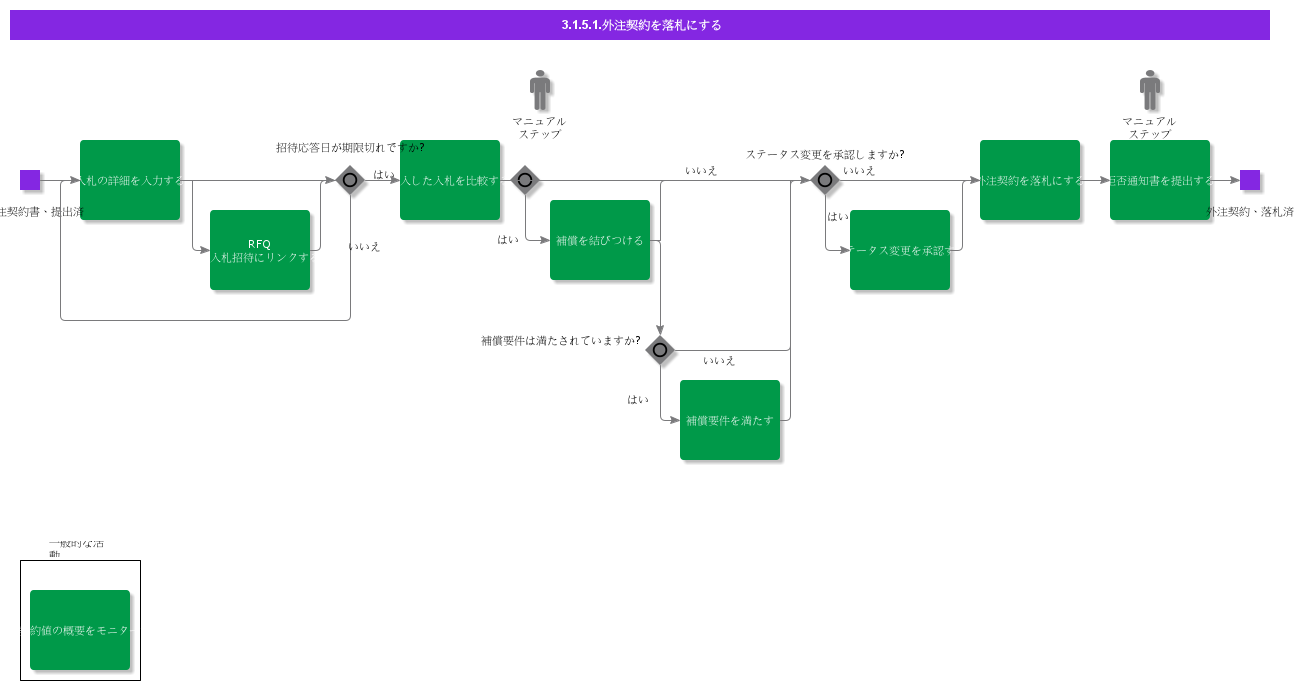
Task: Open the 外注契約を落札にする task box
Action: [x=1030, y=180]
